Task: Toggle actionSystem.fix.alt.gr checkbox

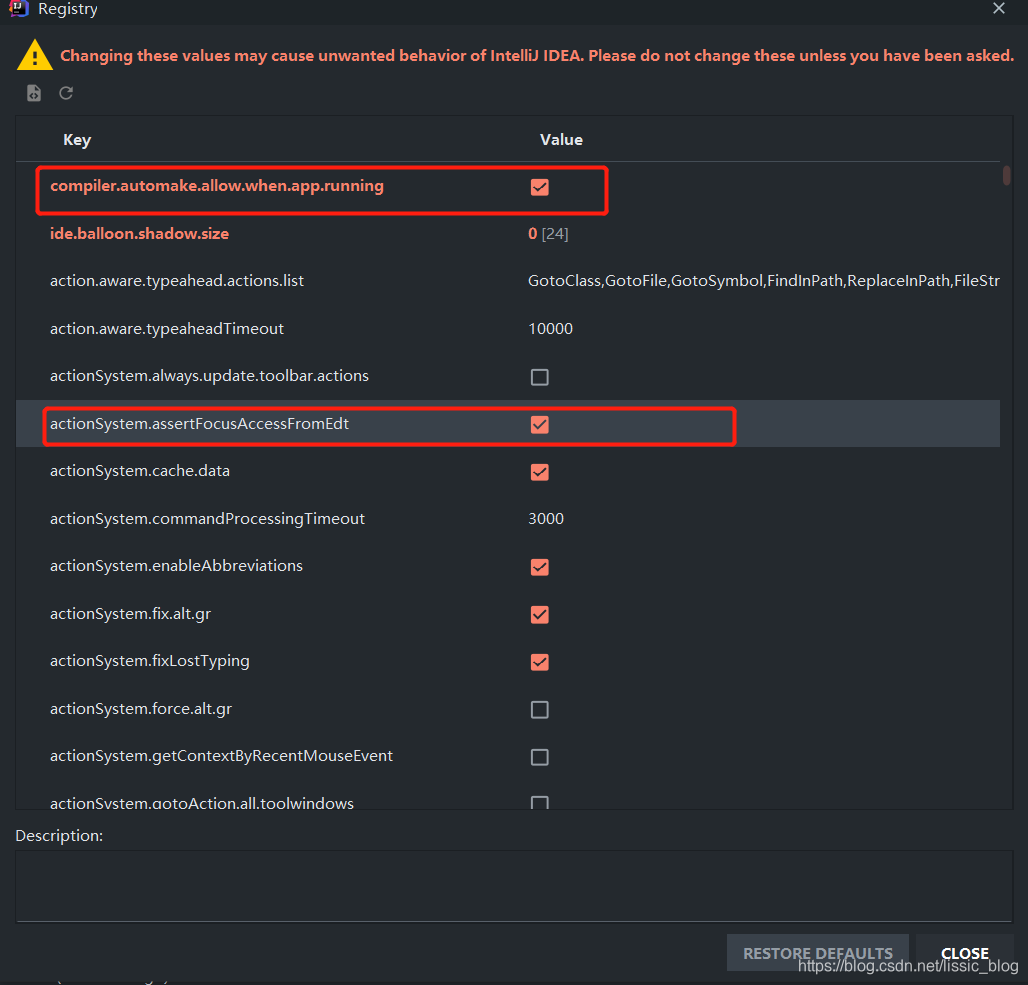Action: [540, 614]
